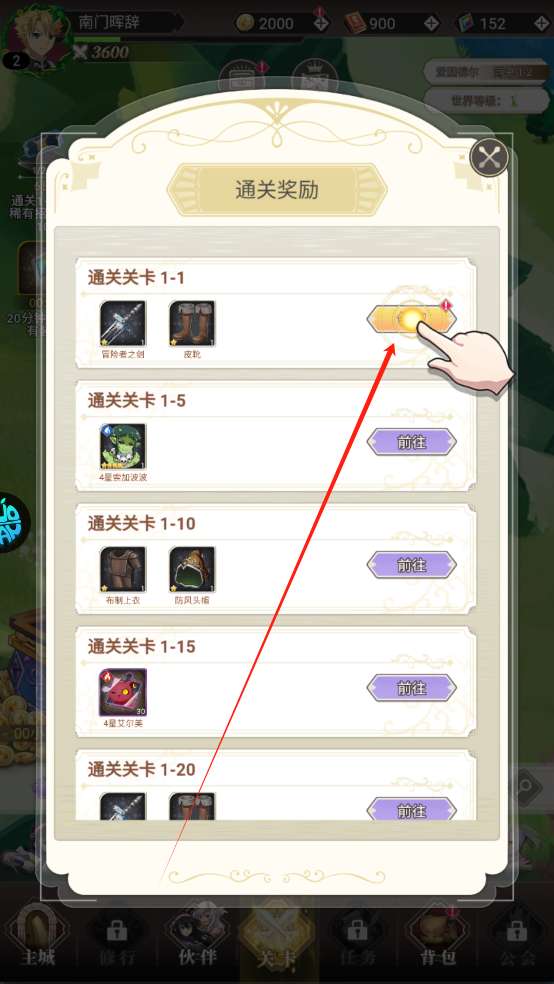Viewport: 554px width, 984px height.
Task: Open the 伙伴 partners tab
Action: tap(197, 943)
